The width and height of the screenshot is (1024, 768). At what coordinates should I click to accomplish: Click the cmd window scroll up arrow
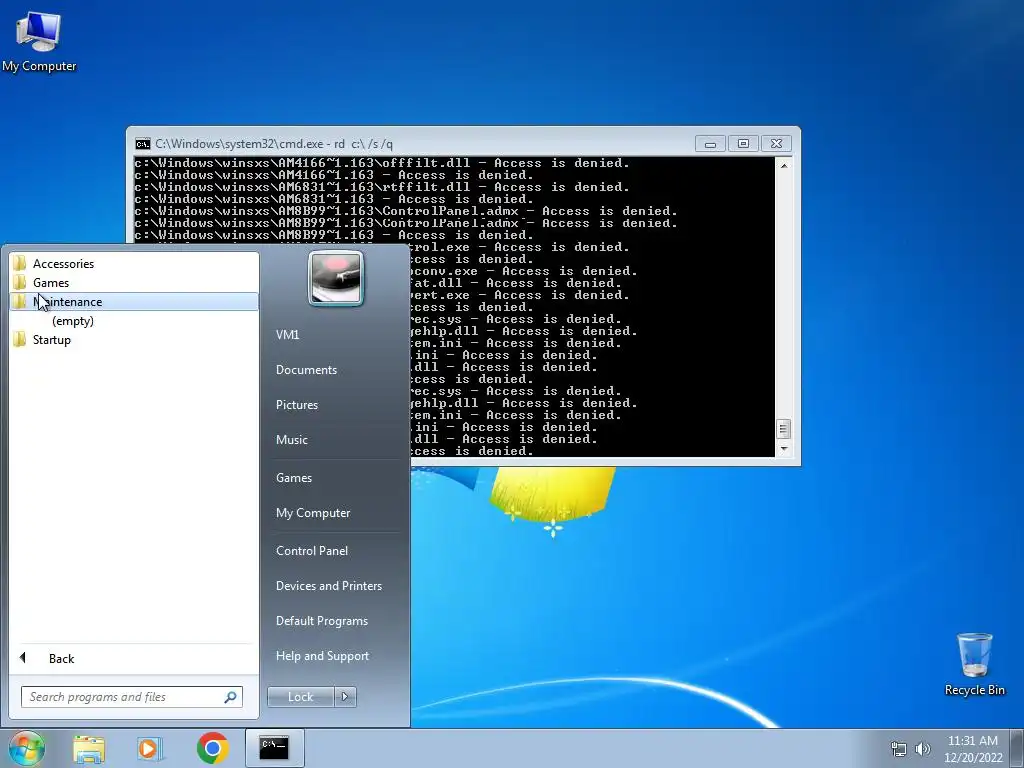pyautogui.click(x=784, y=166)
